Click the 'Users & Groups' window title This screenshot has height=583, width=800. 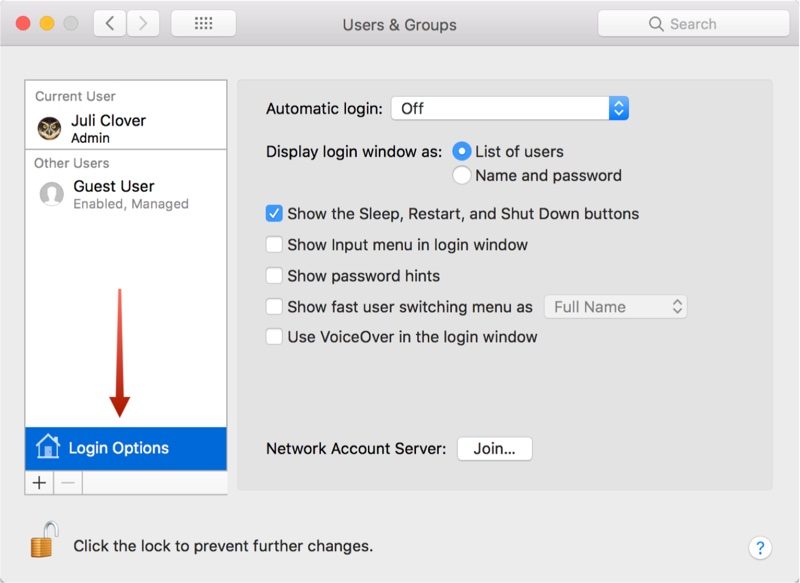[399, 24]
